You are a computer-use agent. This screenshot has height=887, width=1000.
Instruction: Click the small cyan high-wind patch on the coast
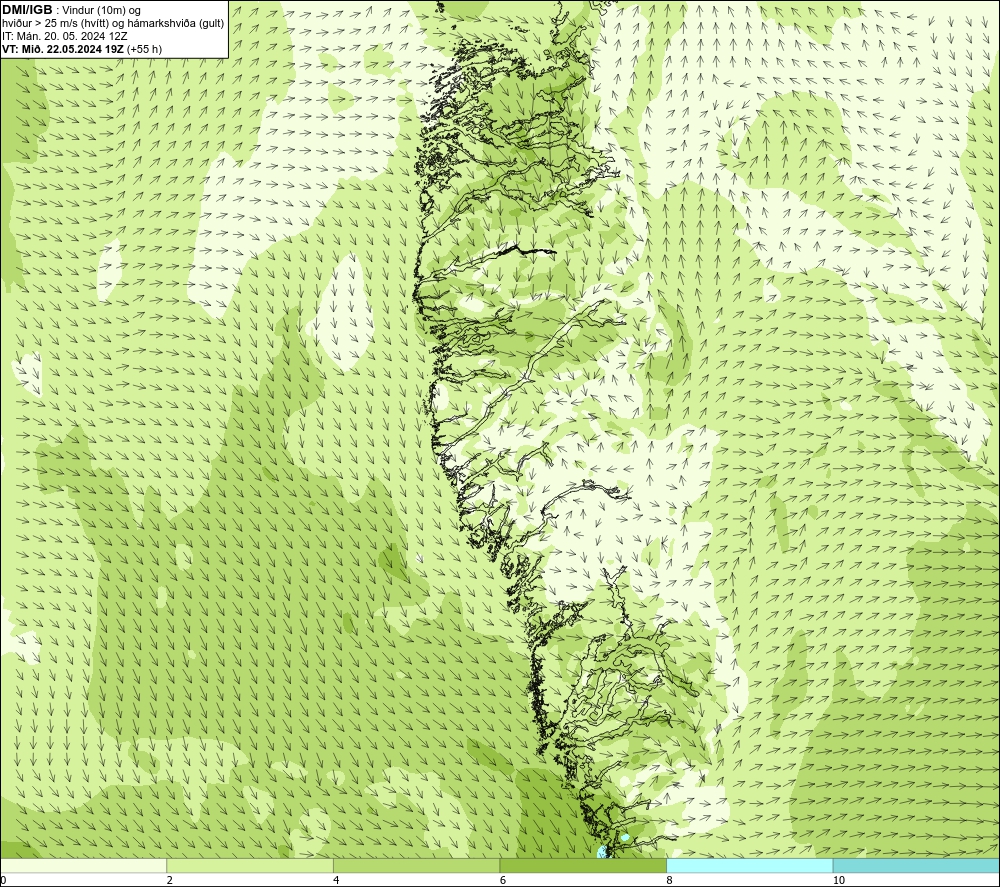coord(601,851)
